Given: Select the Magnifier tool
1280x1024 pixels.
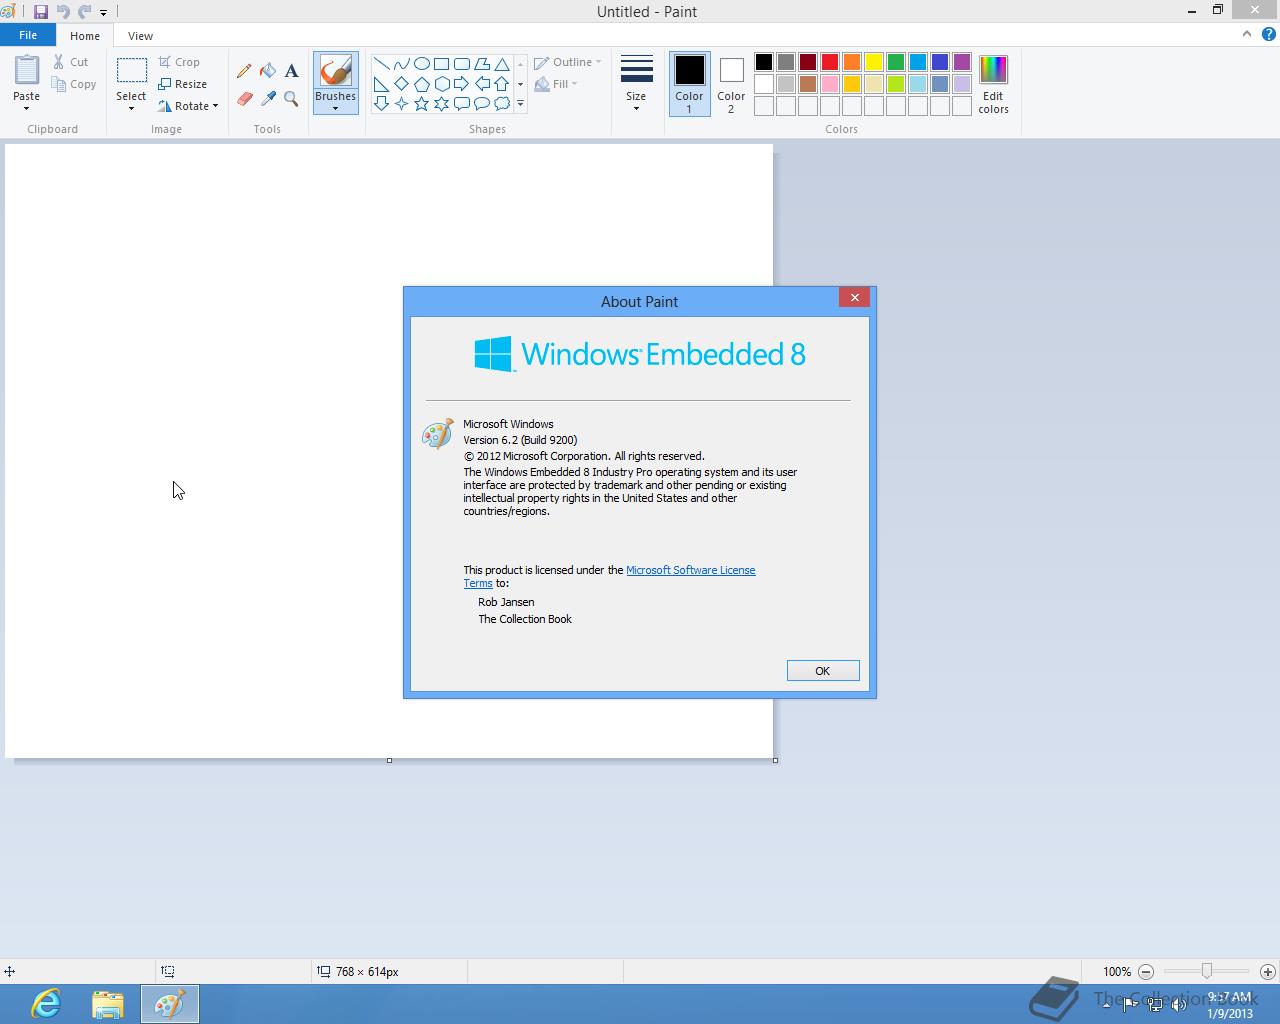Looking at the screenshot, I should [x=291, y=98].
